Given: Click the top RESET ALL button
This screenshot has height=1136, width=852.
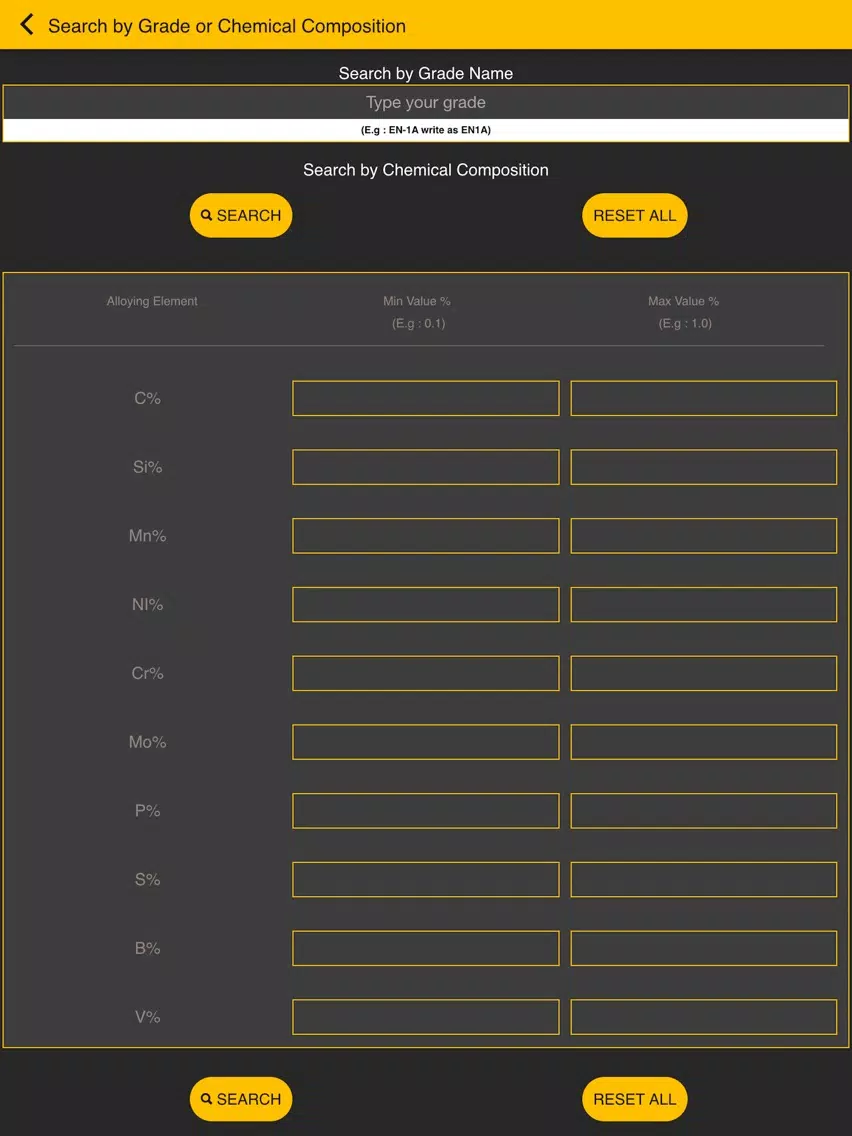Looking at the screenshot, I should coord(635,215).
